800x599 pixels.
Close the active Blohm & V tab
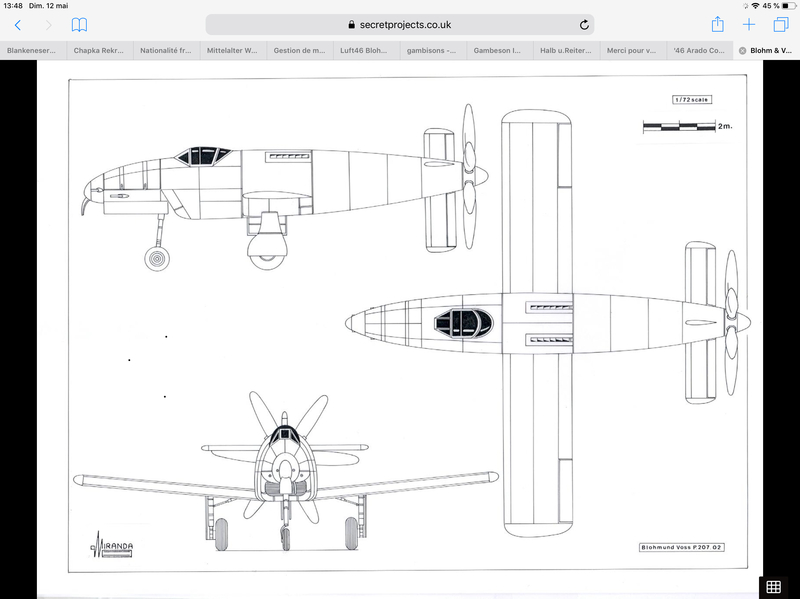742,50
